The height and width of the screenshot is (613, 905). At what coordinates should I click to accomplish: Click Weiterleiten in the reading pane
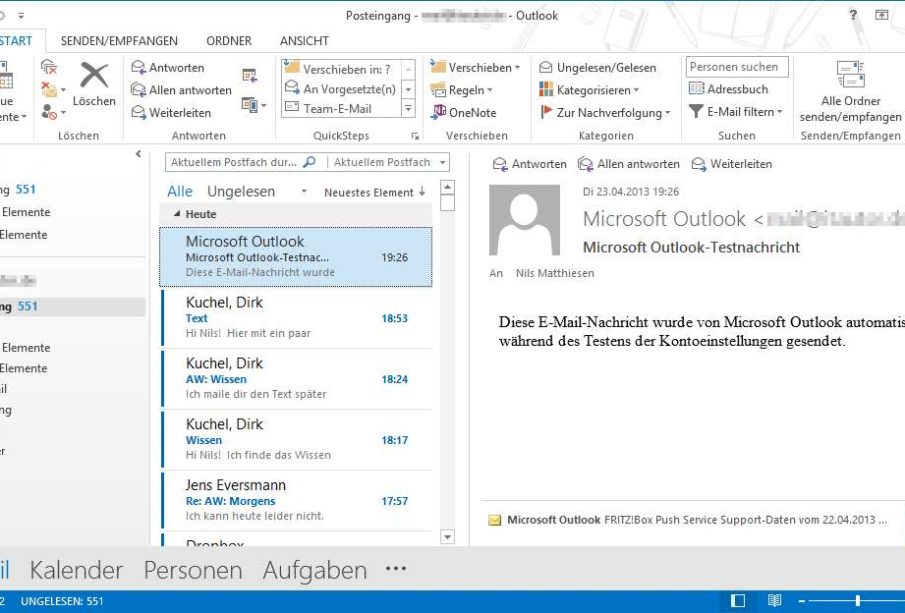pos(731,164)
